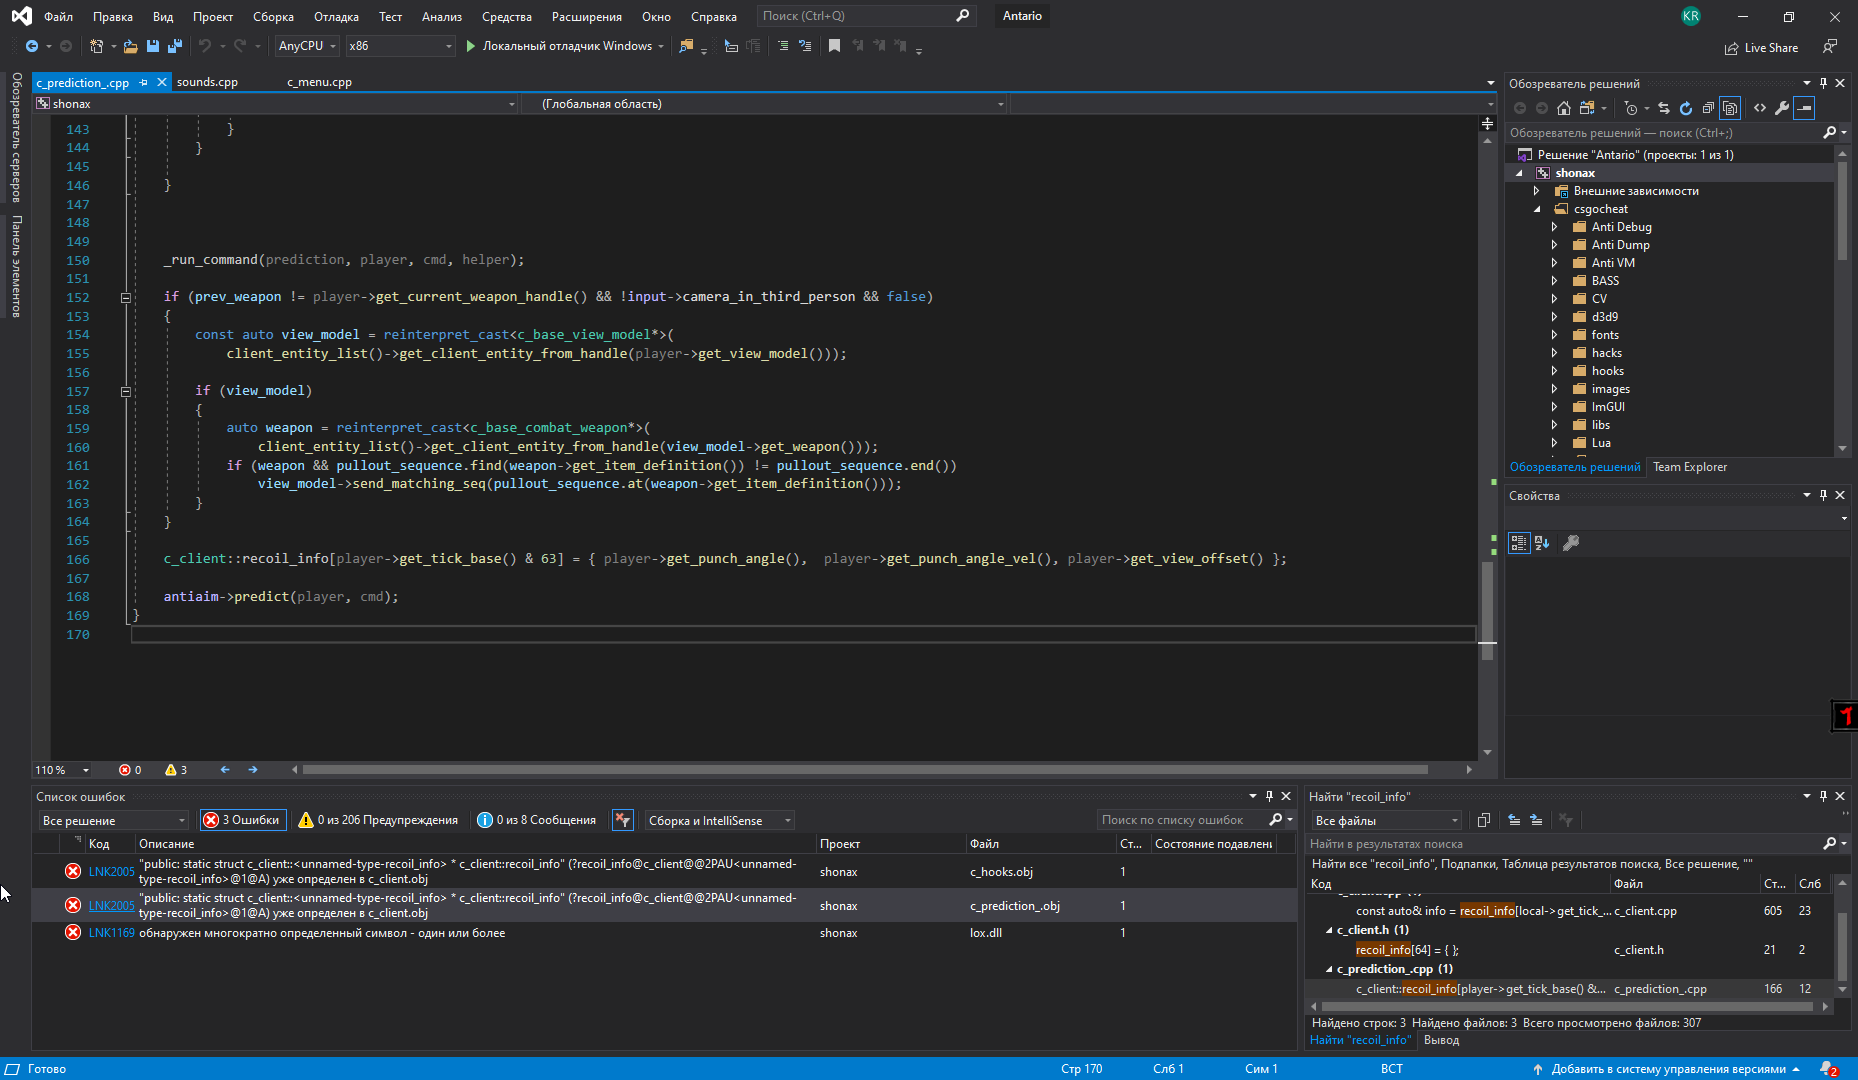Click the Categorized view icon in Properties panel
The width and height of the screenshot is (1858, 1080).
click(1519, 543)
